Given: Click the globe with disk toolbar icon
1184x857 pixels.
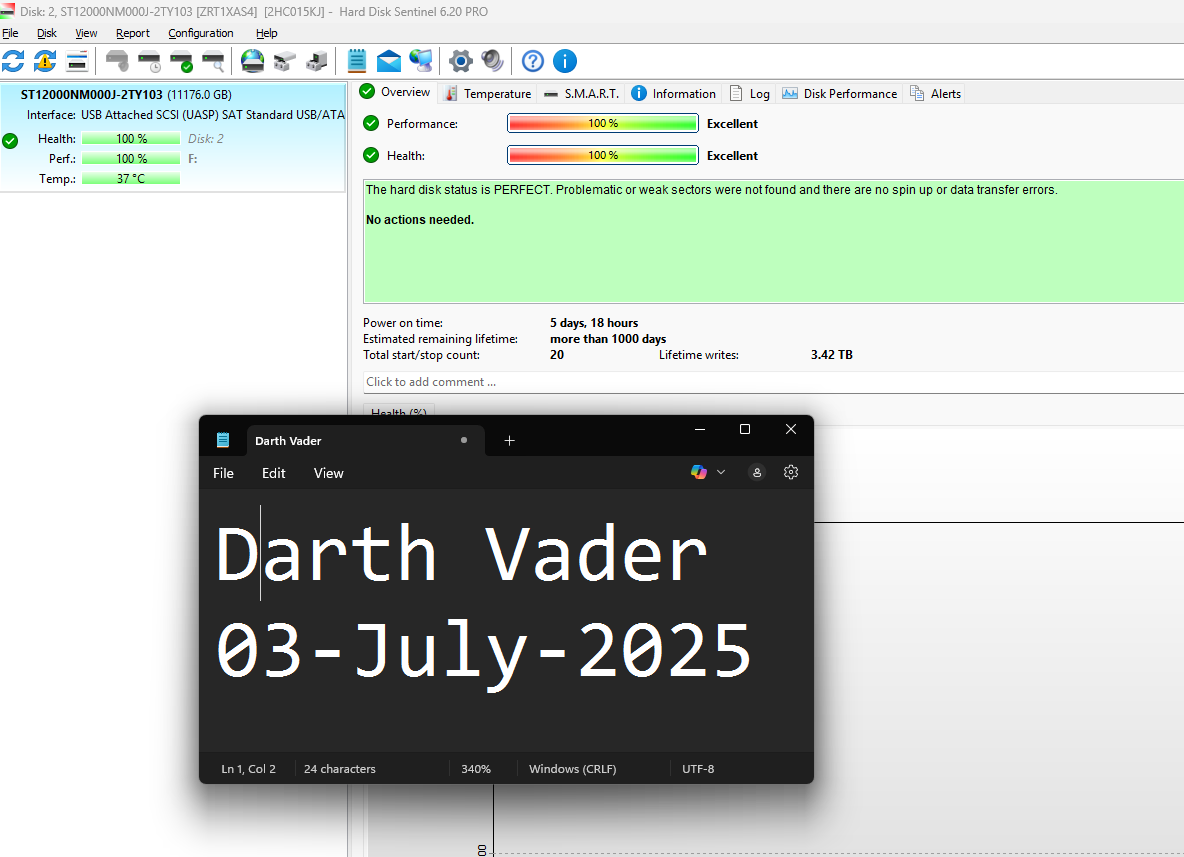Looking at the screenshot, I should 253,61.
